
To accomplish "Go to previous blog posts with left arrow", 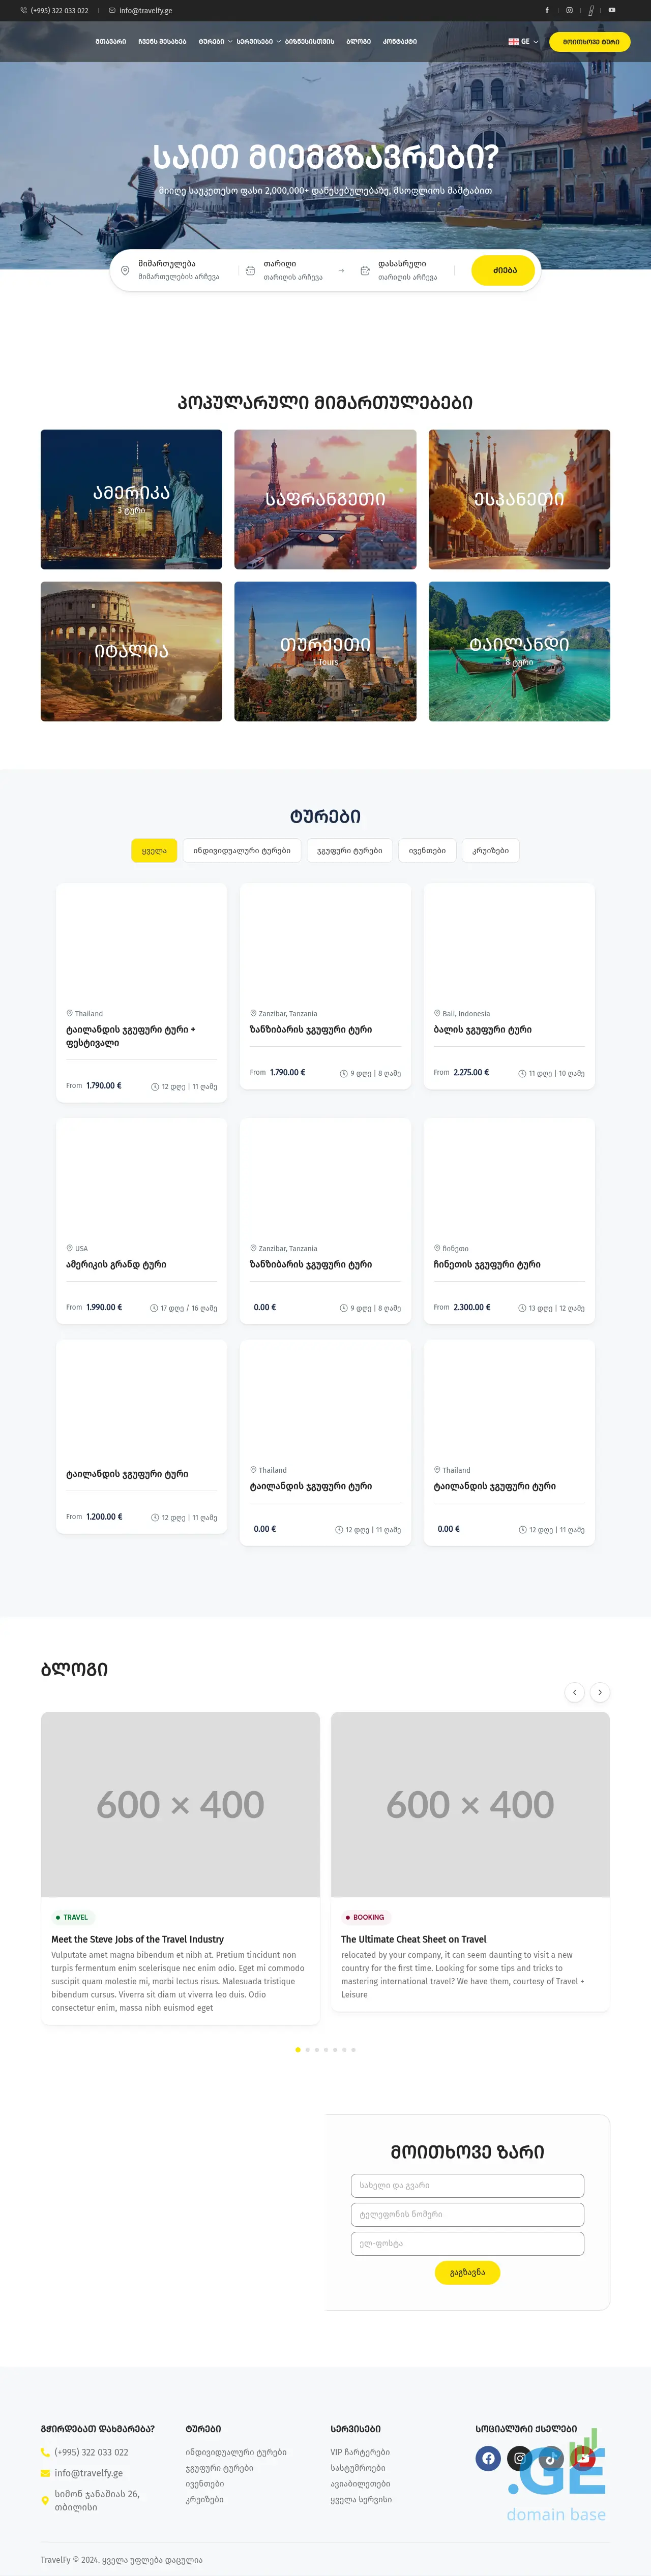I will [574, 1692].
